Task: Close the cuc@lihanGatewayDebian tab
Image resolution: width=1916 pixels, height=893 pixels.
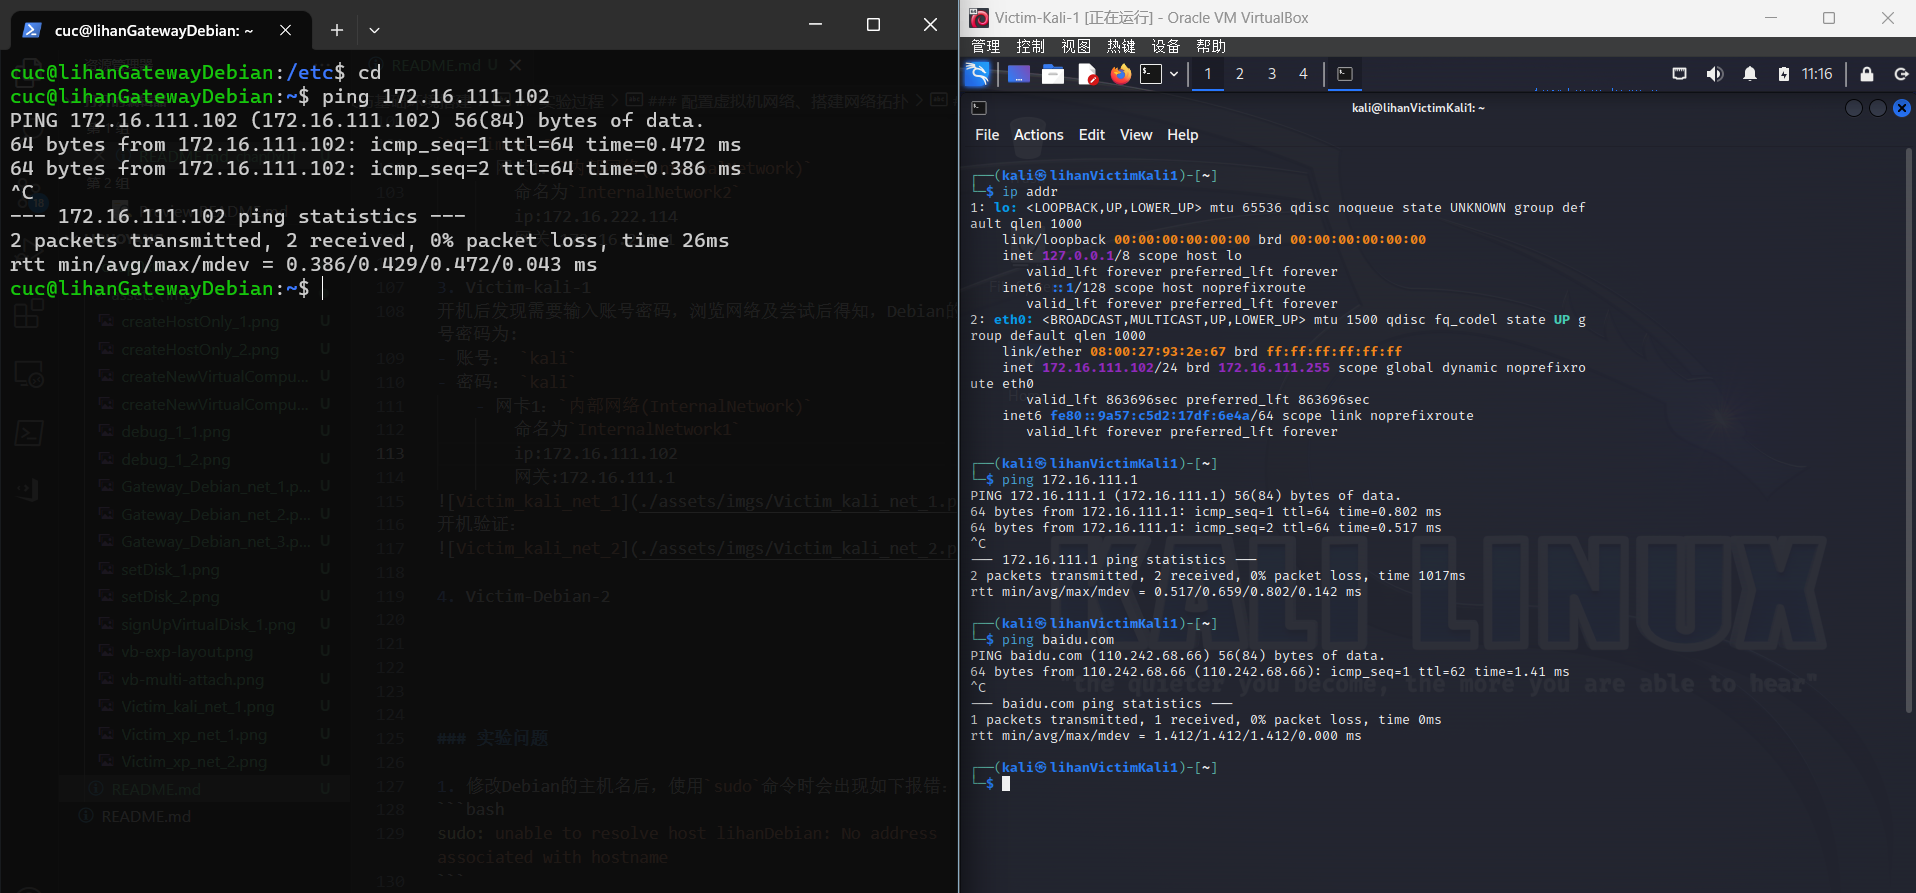Action: click(x=286, y=30)
